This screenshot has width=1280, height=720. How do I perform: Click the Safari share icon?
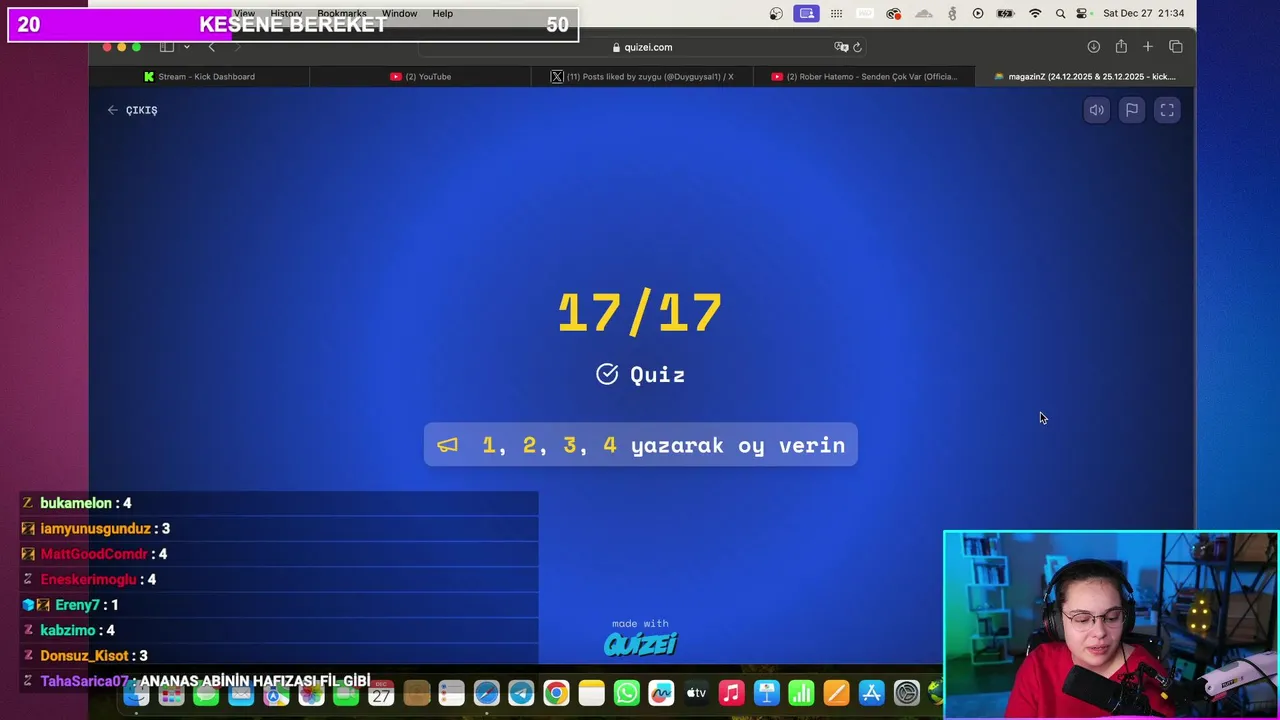click(x=1121, y=47)
